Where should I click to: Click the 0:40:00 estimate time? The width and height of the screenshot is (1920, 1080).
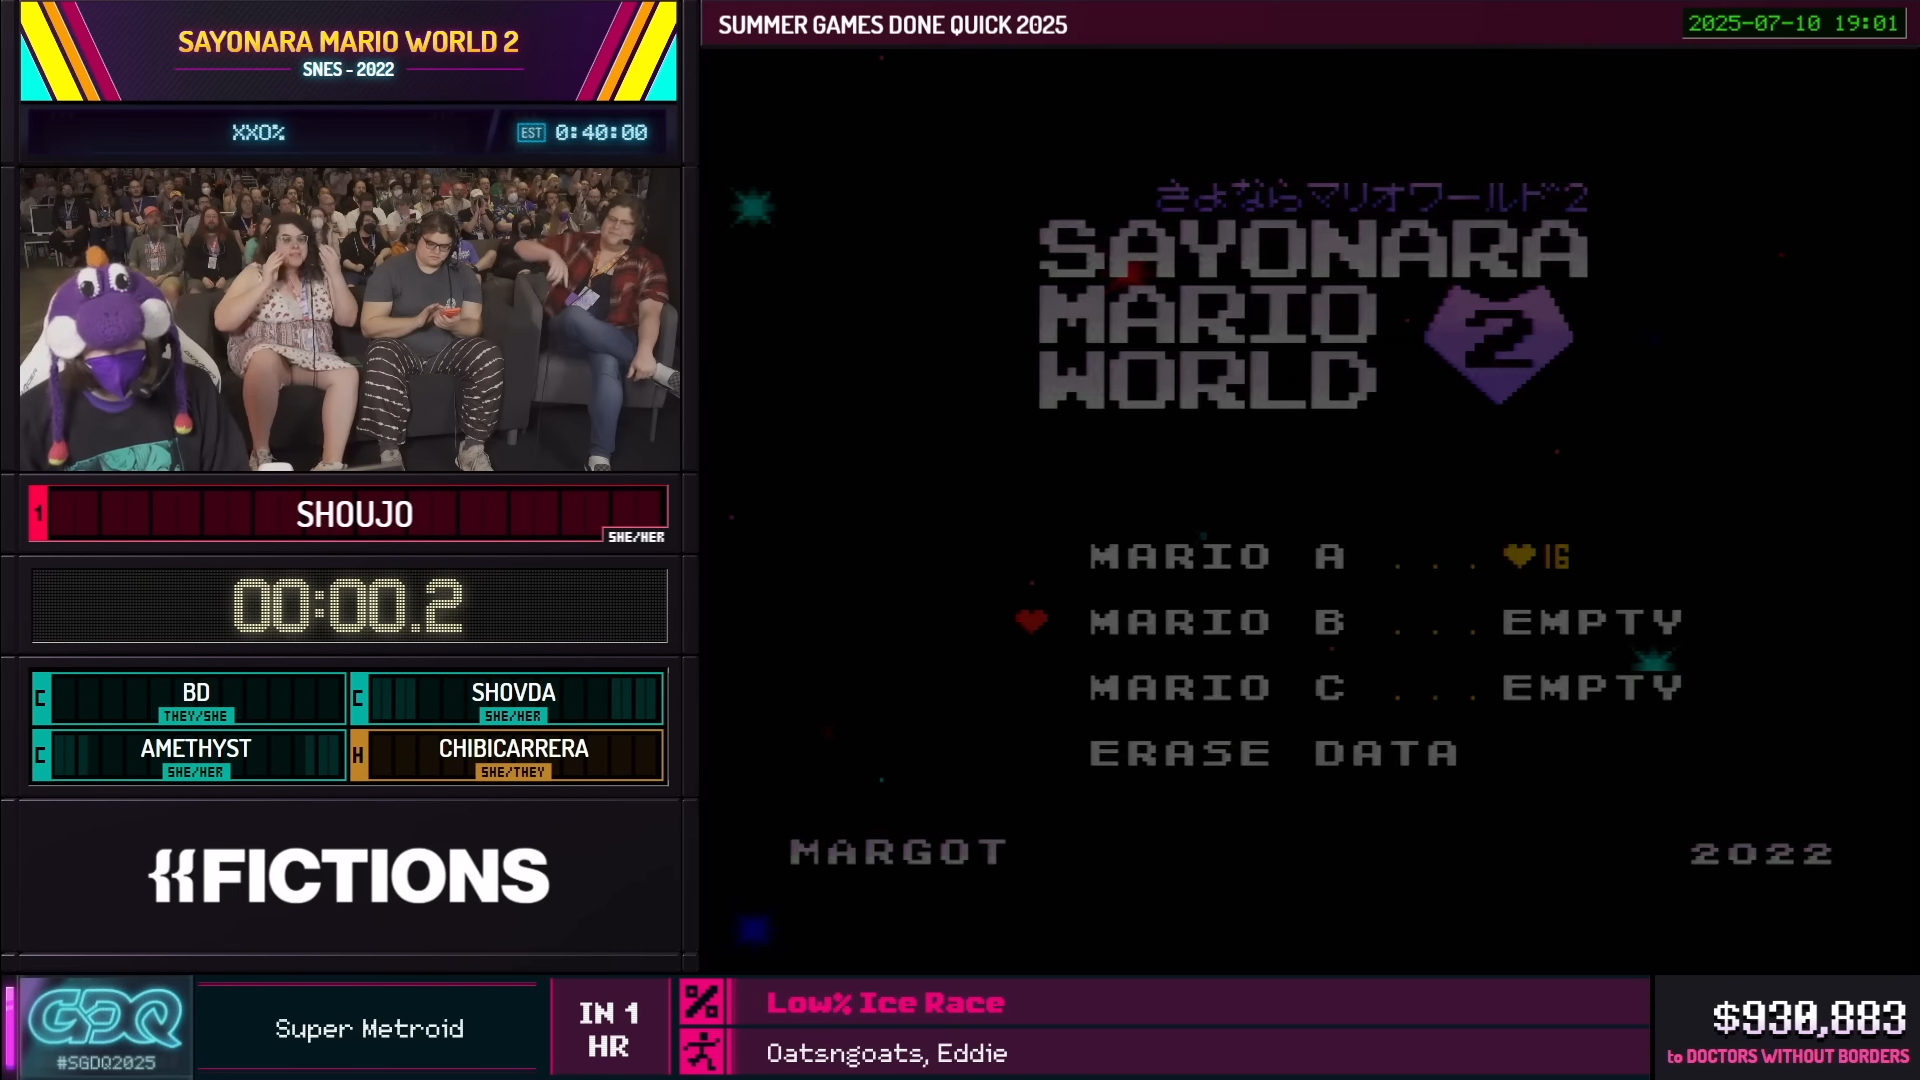click(x=601, y=133)
